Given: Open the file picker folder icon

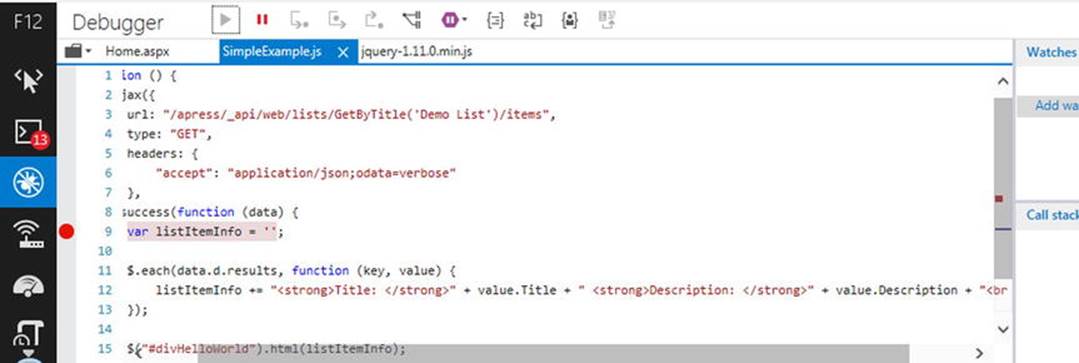Looking at the screenshot, I should 73,52.
